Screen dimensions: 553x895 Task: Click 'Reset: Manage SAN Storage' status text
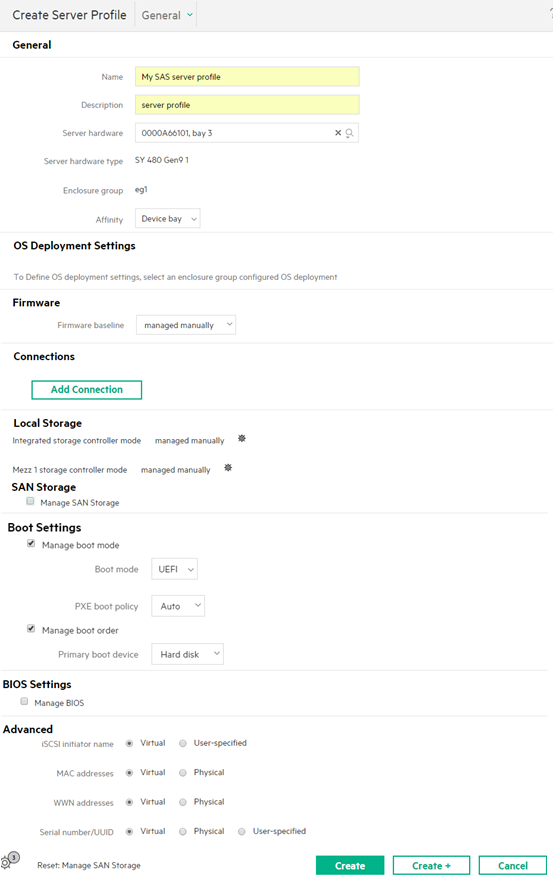pyautogui.click(x=89, y=865)
